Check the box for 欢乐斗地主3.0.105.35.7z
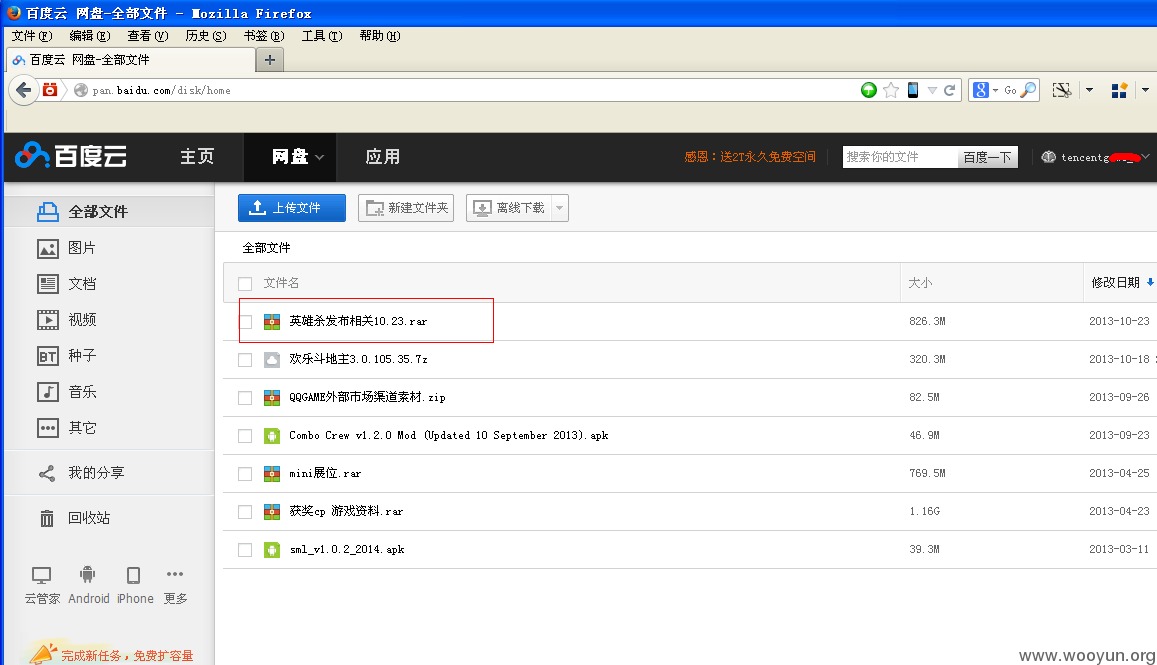Viewport: 1157px width, 665px height. pos(245,359)
